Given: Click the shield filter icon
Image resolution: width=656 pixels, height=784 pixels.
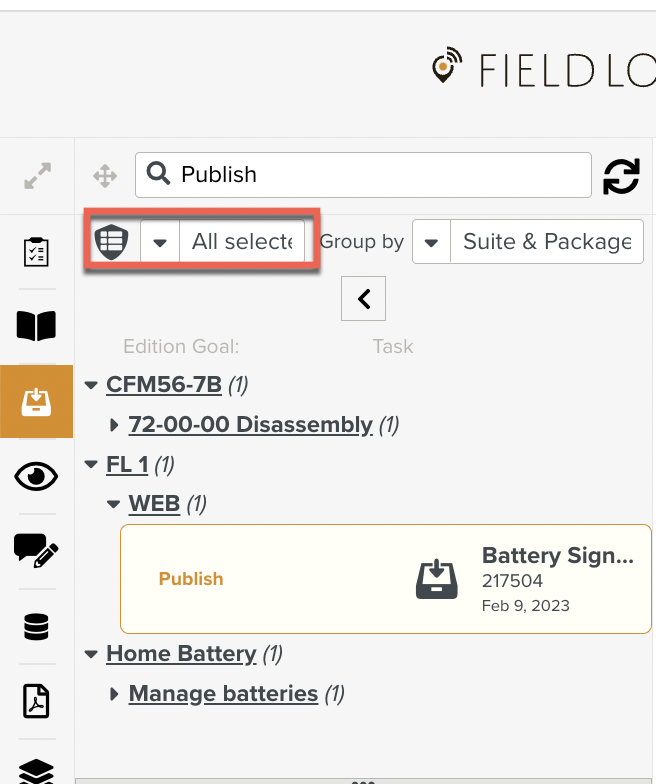Looking at the screenshot, I should [x=112, y=241].
